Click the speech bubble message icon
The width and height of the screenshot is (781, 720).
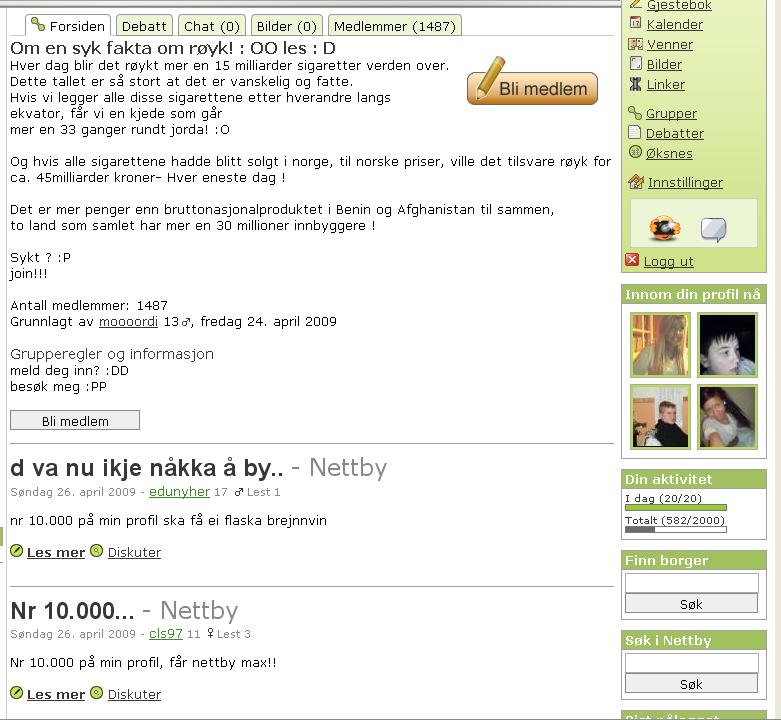click(x=714, y=230)
